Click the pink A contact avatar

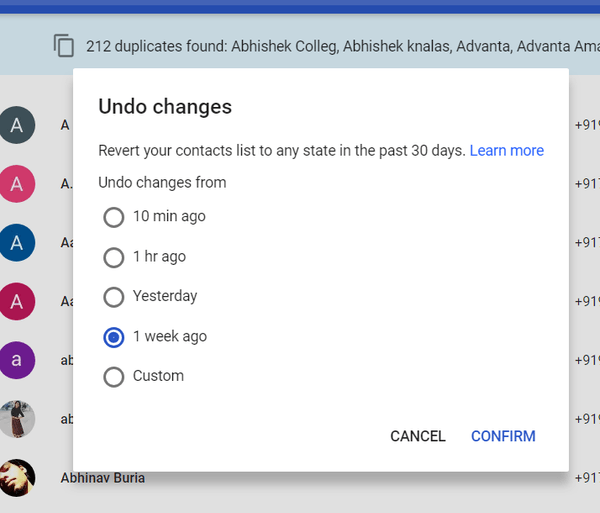click(17, 183)
